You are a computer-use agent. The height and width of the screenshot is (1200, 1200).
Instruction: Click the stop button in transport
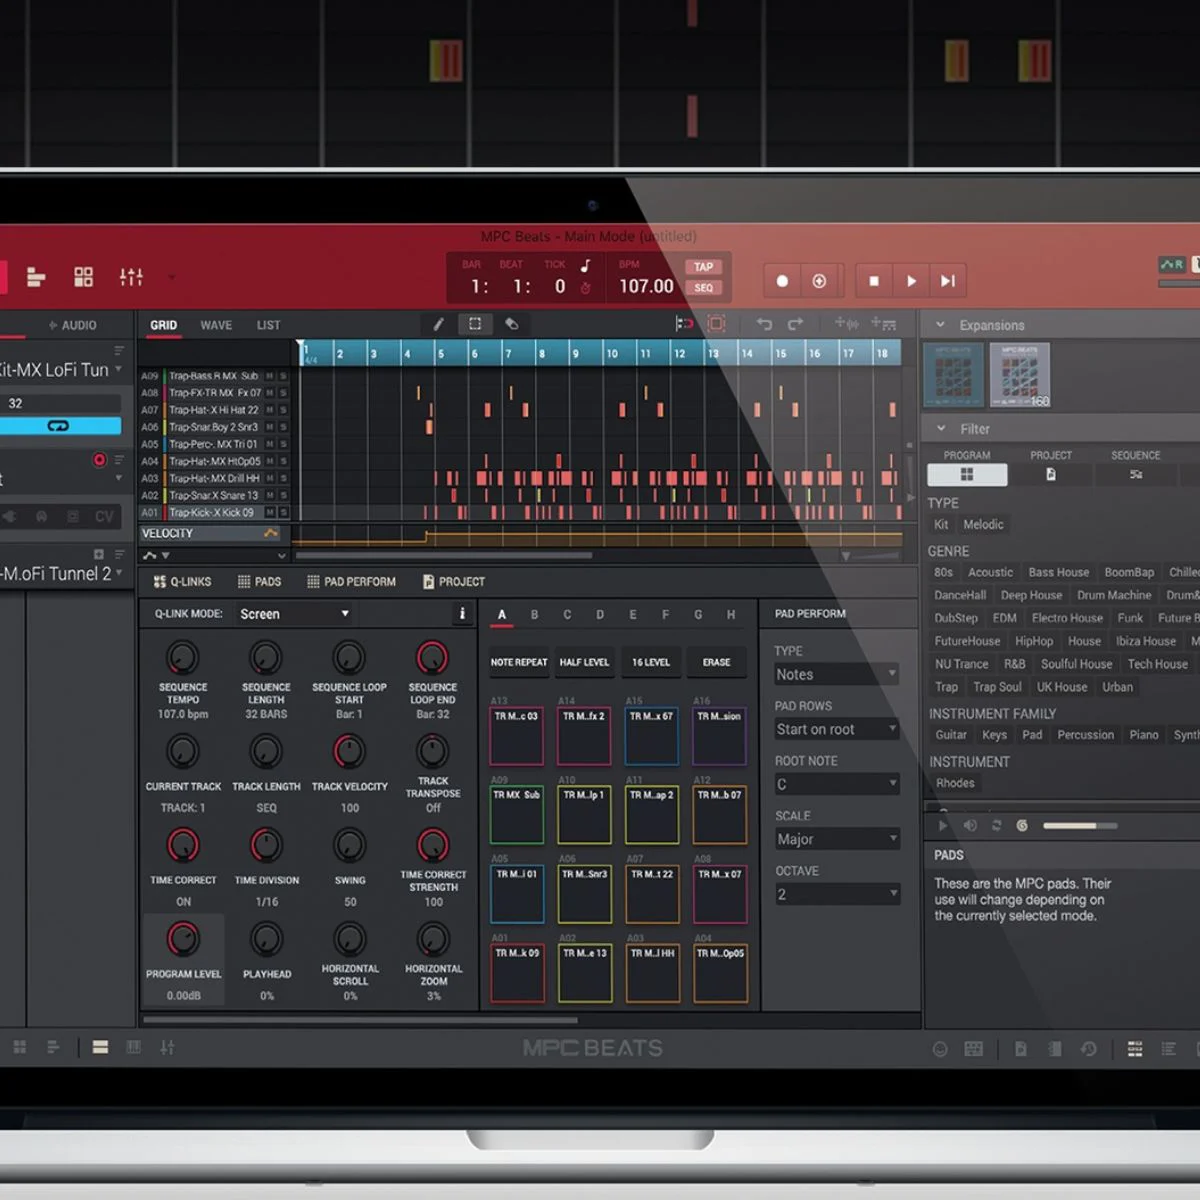874,281
